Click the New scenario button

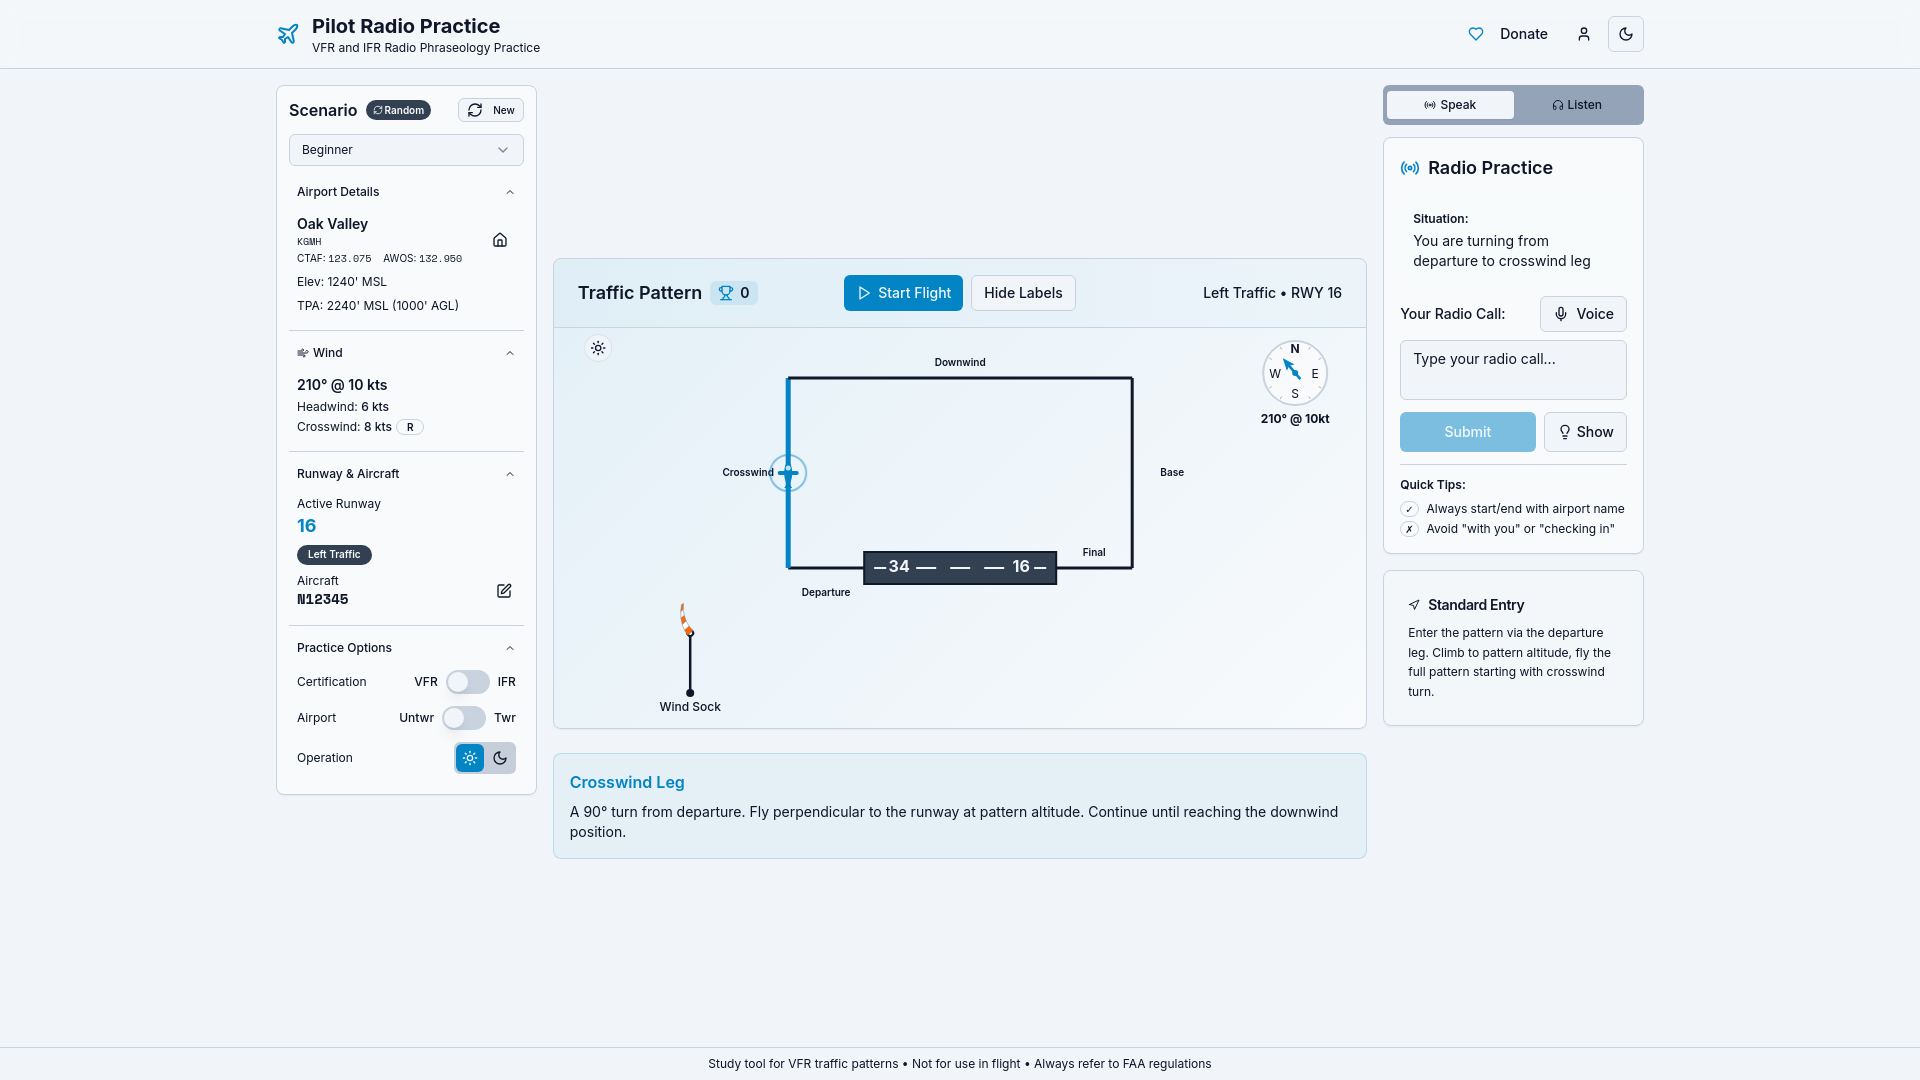(491, 110)
